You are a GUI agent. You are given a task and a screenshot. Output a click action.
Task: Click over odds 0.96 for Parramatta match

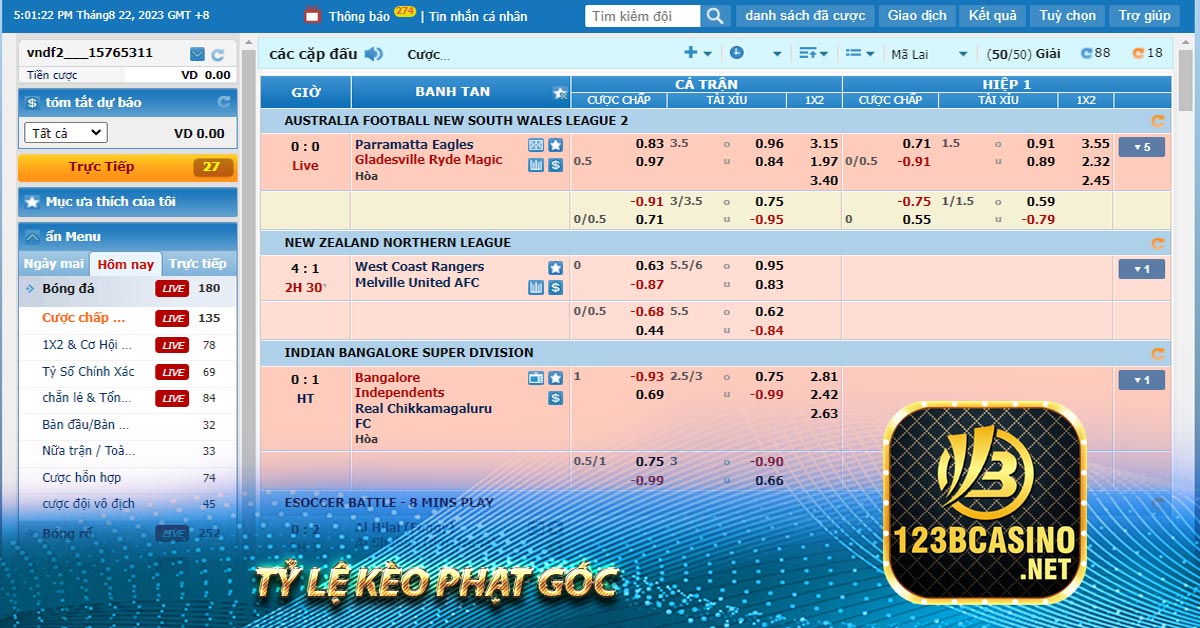point(770,144)
